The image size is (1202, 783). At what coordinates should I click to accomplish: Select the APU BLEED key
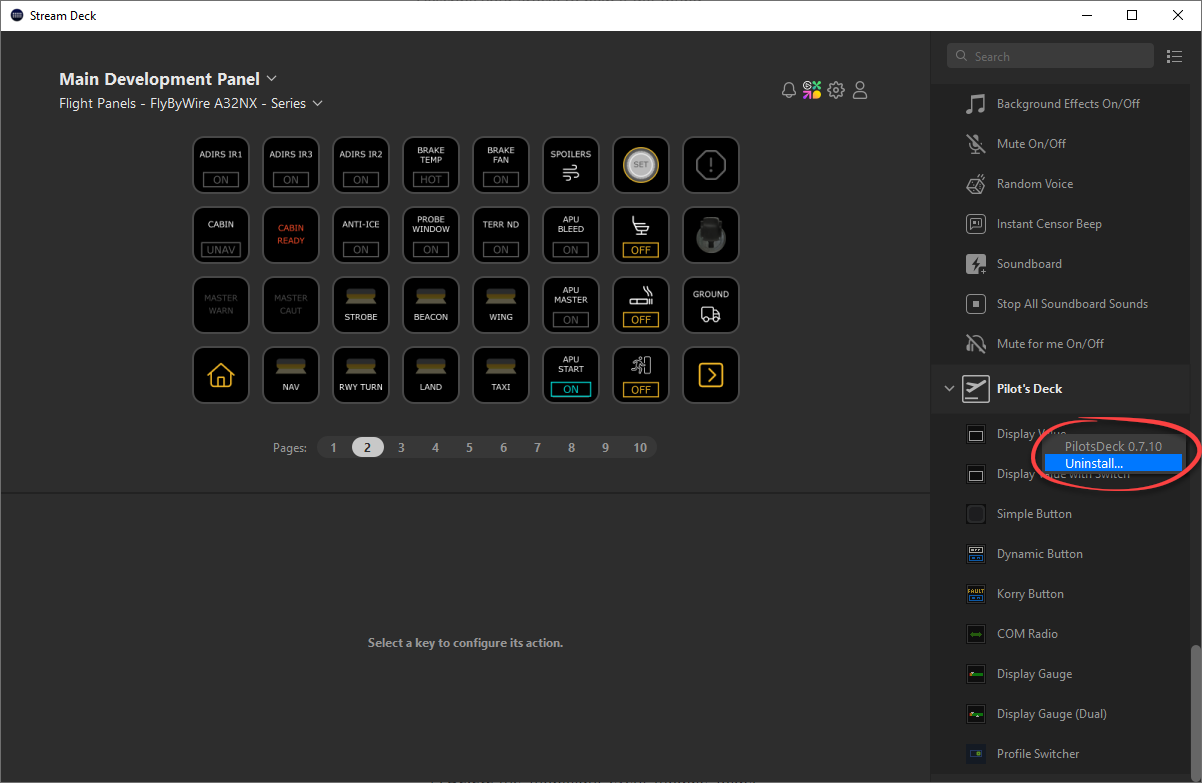tap(571, 235)
